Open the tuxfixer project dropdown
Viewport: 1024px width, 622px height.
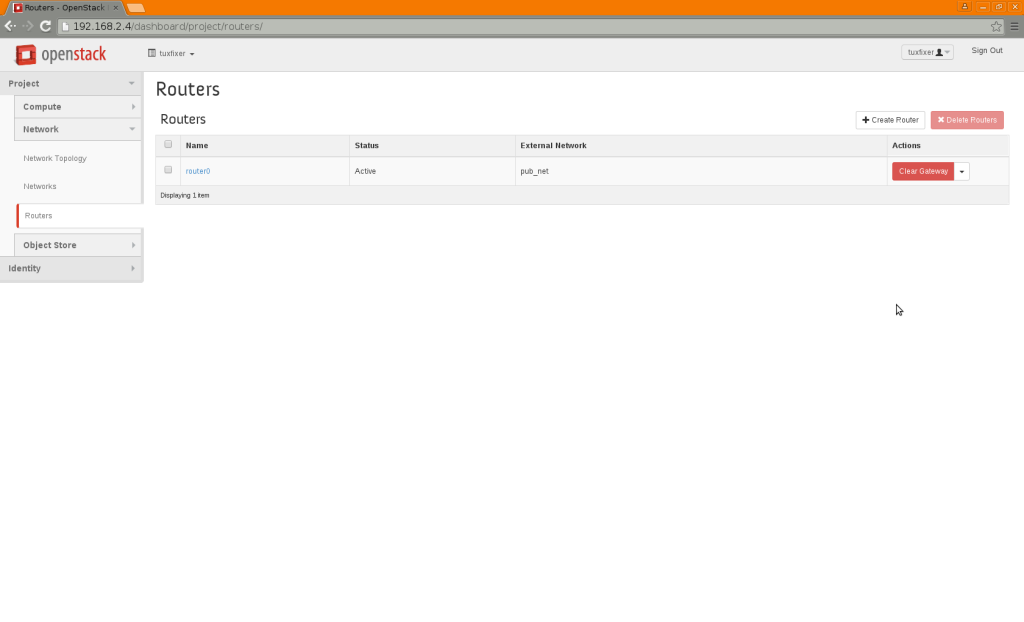point(171,53)
